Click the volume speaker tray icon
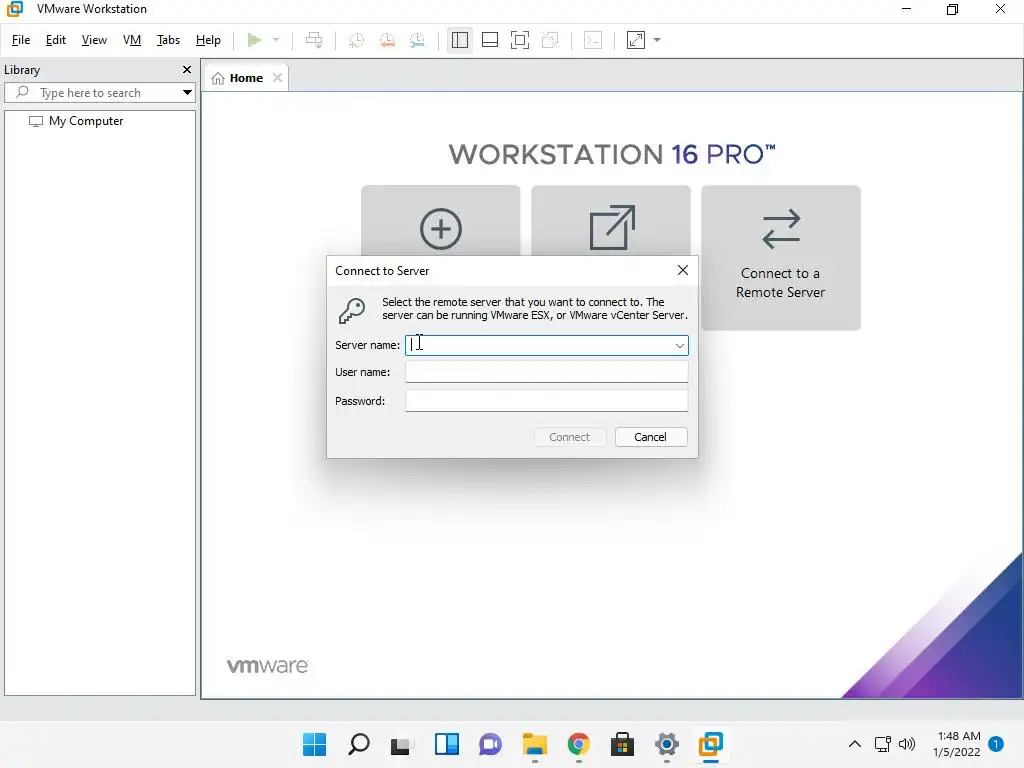 click(907, 744)
